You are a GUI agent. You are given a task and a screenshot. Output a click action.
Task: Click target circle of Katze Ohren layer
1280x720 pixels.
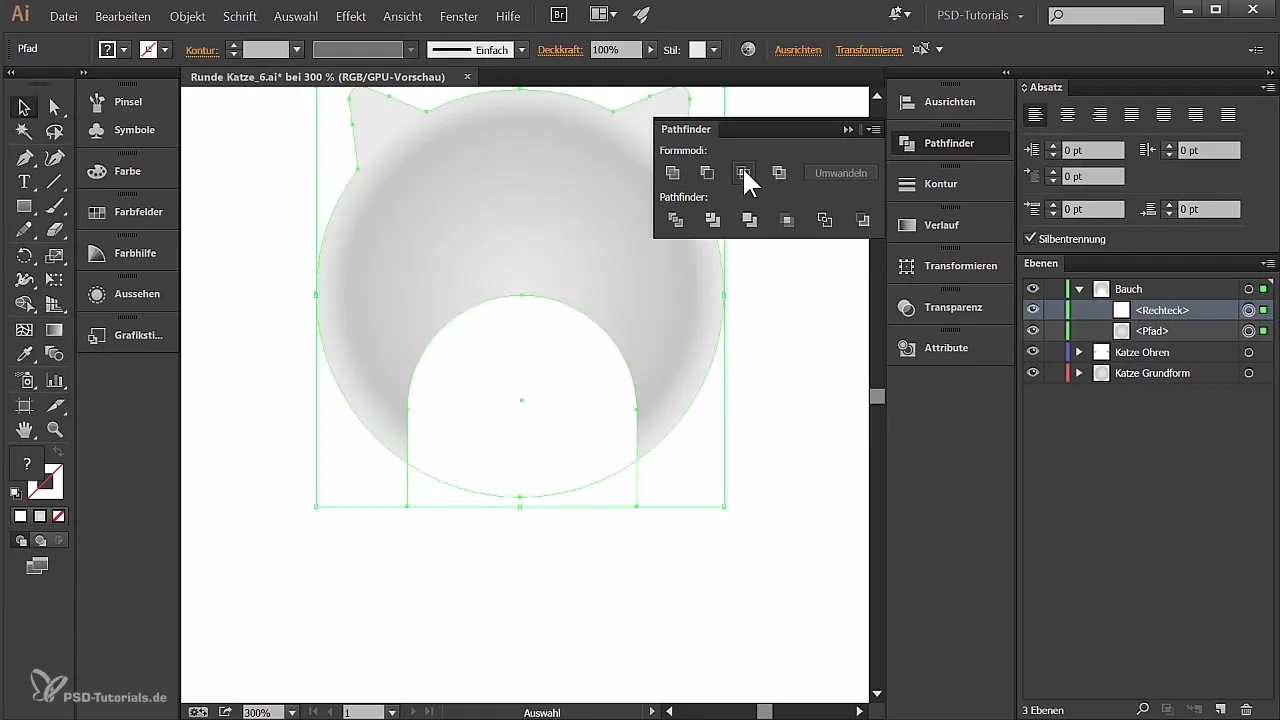point(1248,352)
